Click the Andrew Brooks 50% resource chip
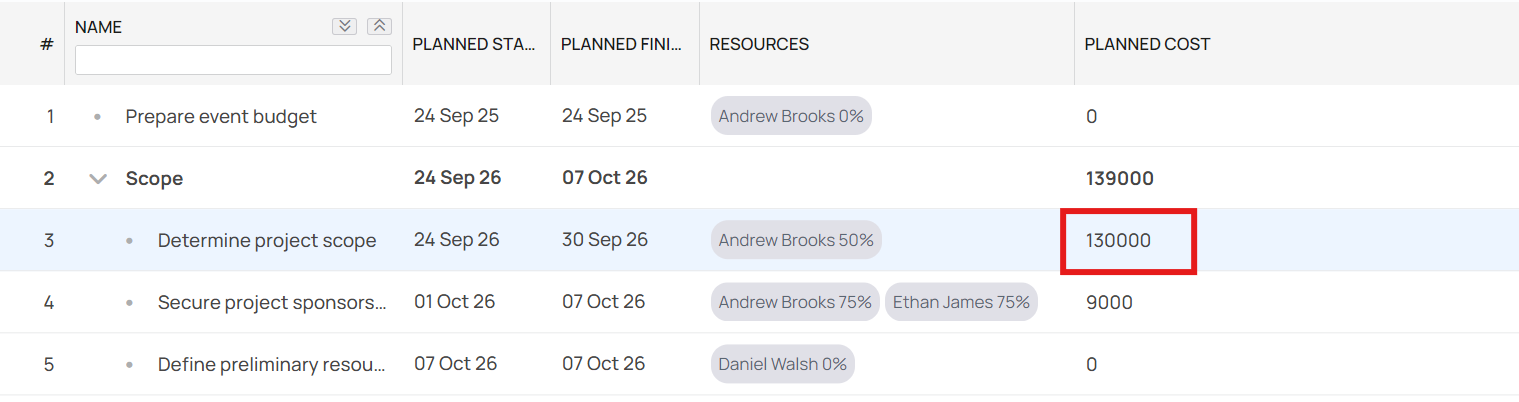1519x402 pixels. [x=796, y=240]
